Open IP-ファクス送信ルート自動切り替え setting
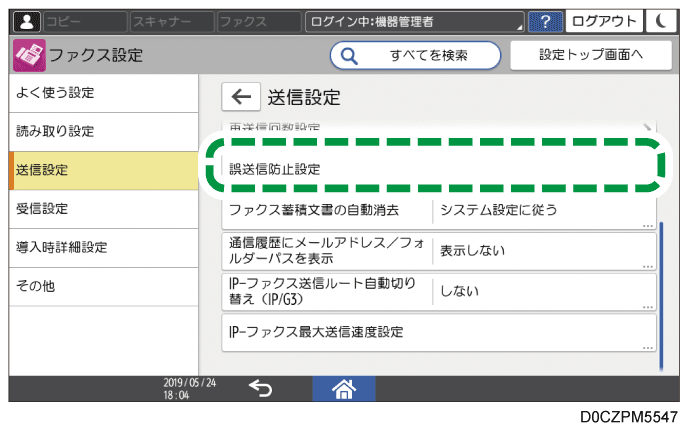This screenshot has height=427, width=687. click(439, 292)
